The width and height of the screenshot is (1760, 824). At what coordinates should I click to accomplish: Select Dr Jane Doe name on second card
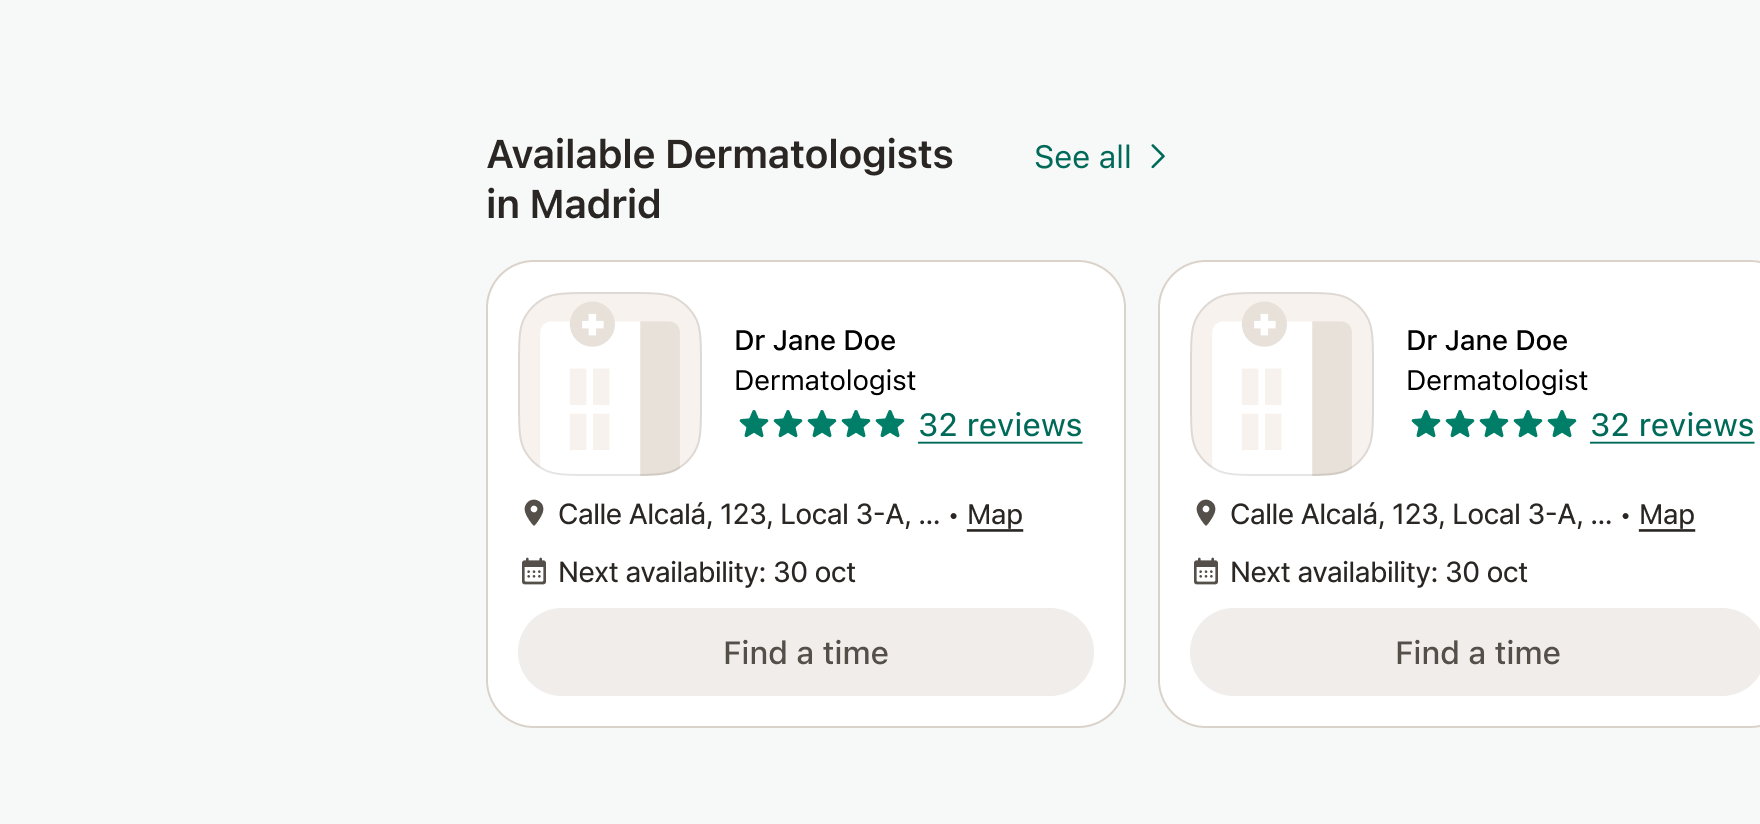(x=1487, y=341)
